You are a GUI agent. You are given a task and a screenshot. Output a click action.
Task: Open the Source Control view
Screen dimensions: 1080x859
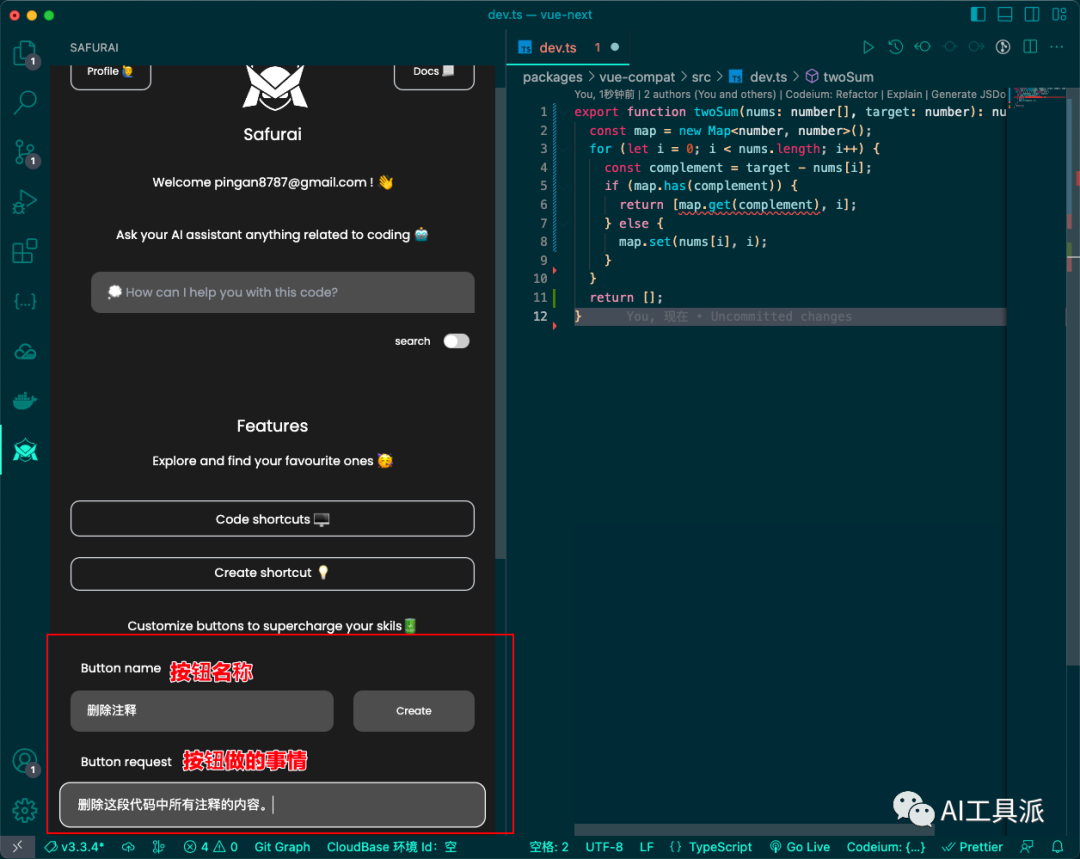(25, 152)
